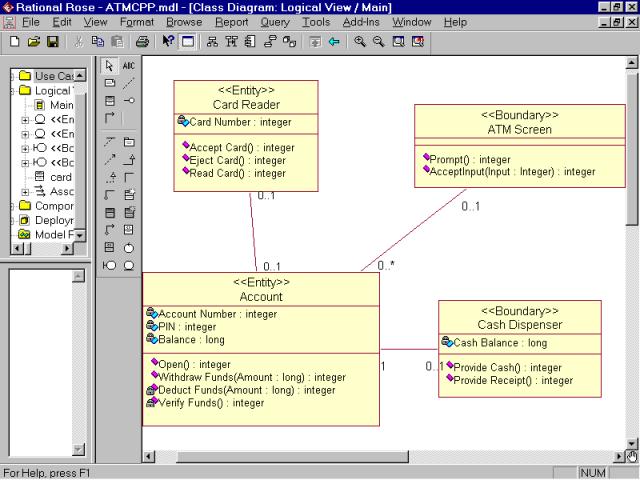This screenshot has width=640, height=480.
Task: Open the Report menu
Action: pyautogui.click(x=232, y=22)
